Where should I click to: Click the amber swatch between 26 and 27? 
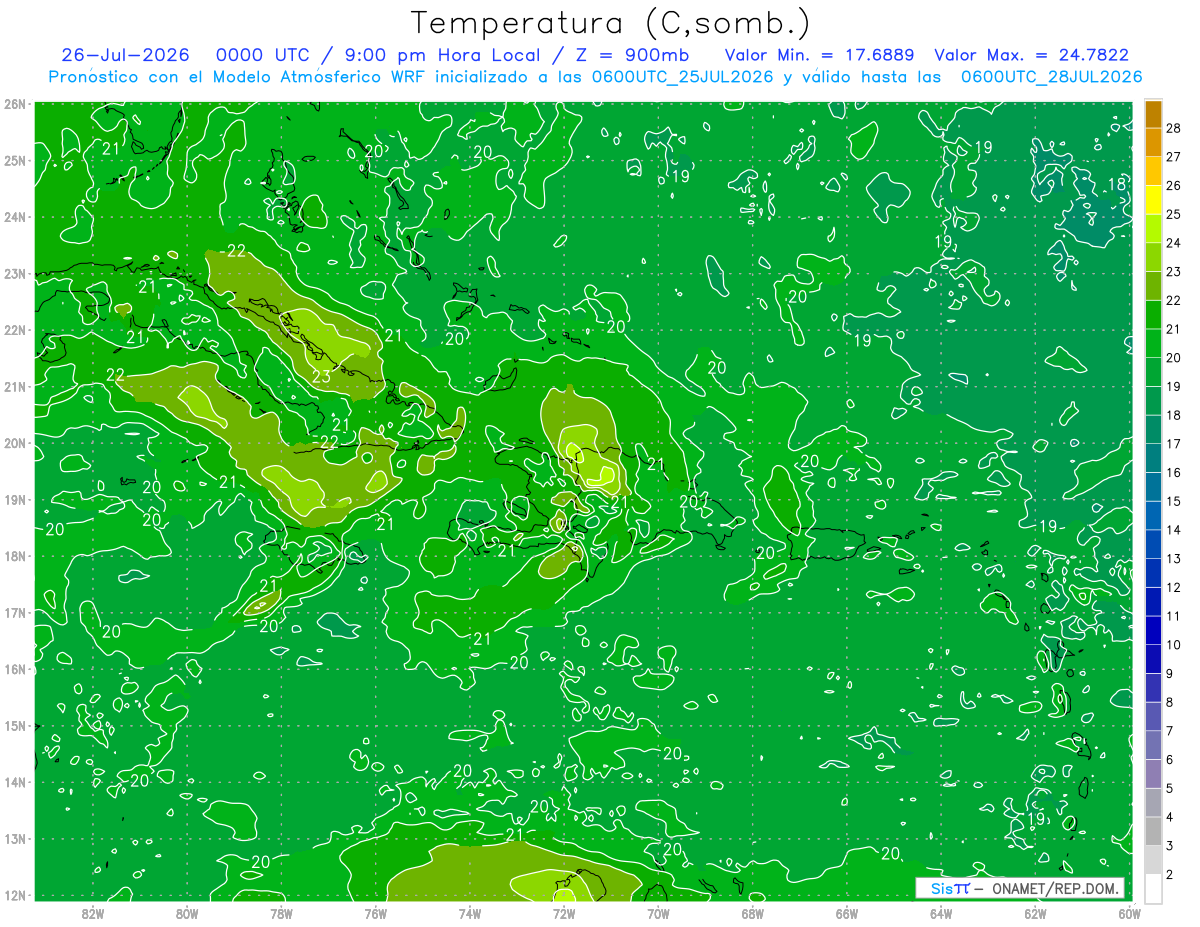pos(1153,172)
